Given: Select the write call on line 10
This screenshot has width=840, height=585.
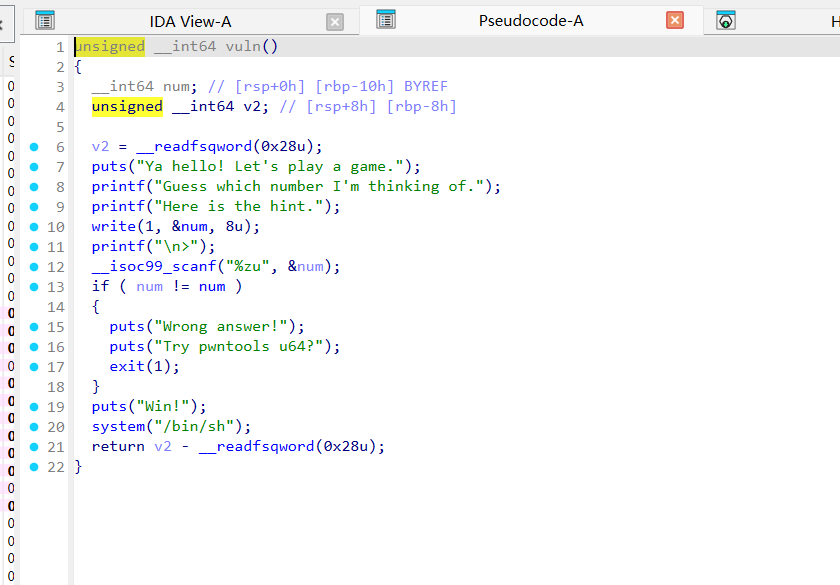Looking at the screenshot, I should coord(114,227).
